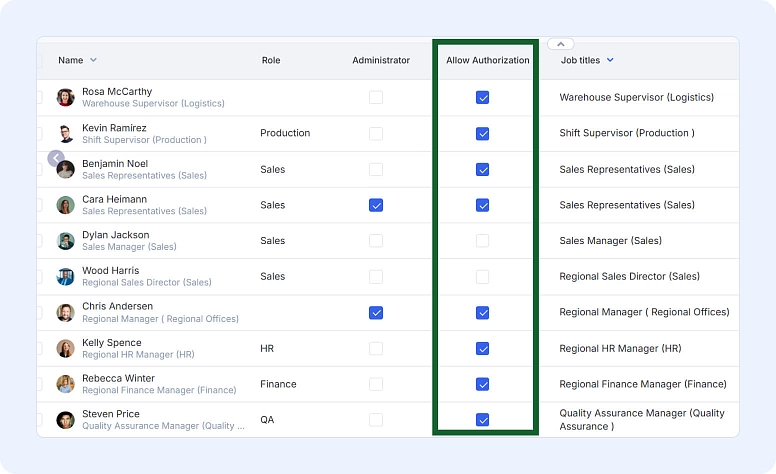Click Kelly Spence's avatar
Screen dimensions: 776x474
65,349
